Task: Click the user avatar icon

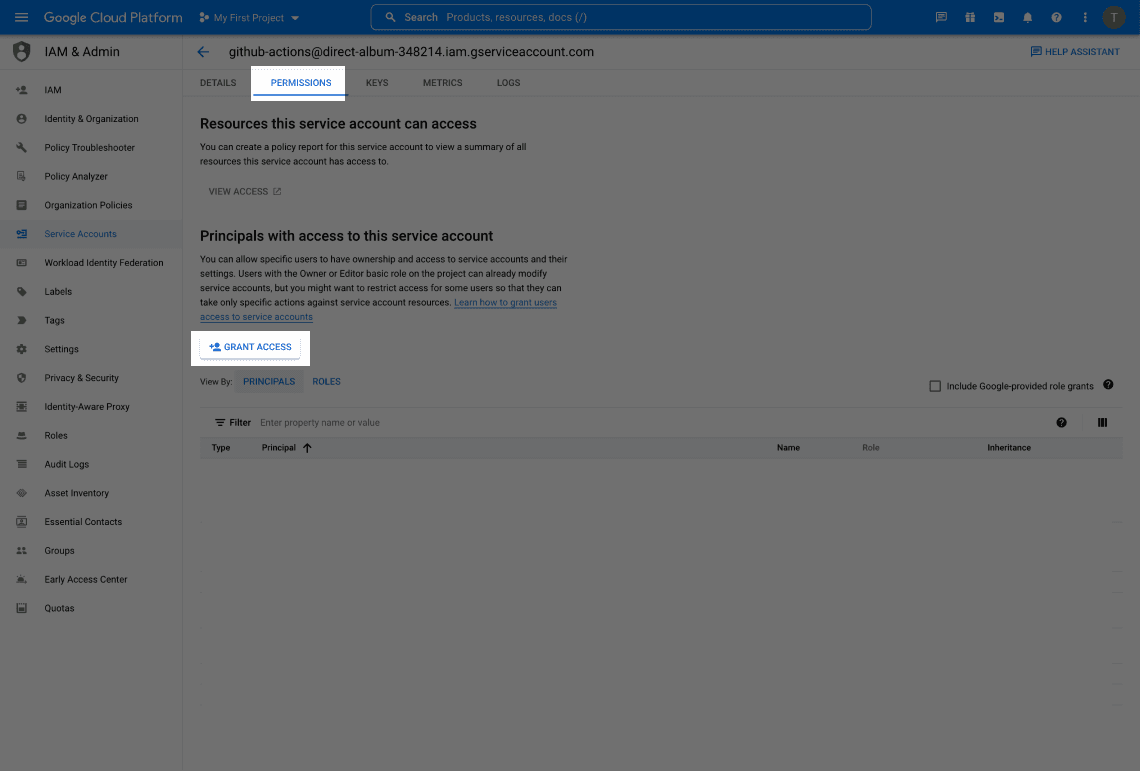Action: (1114, 17)
